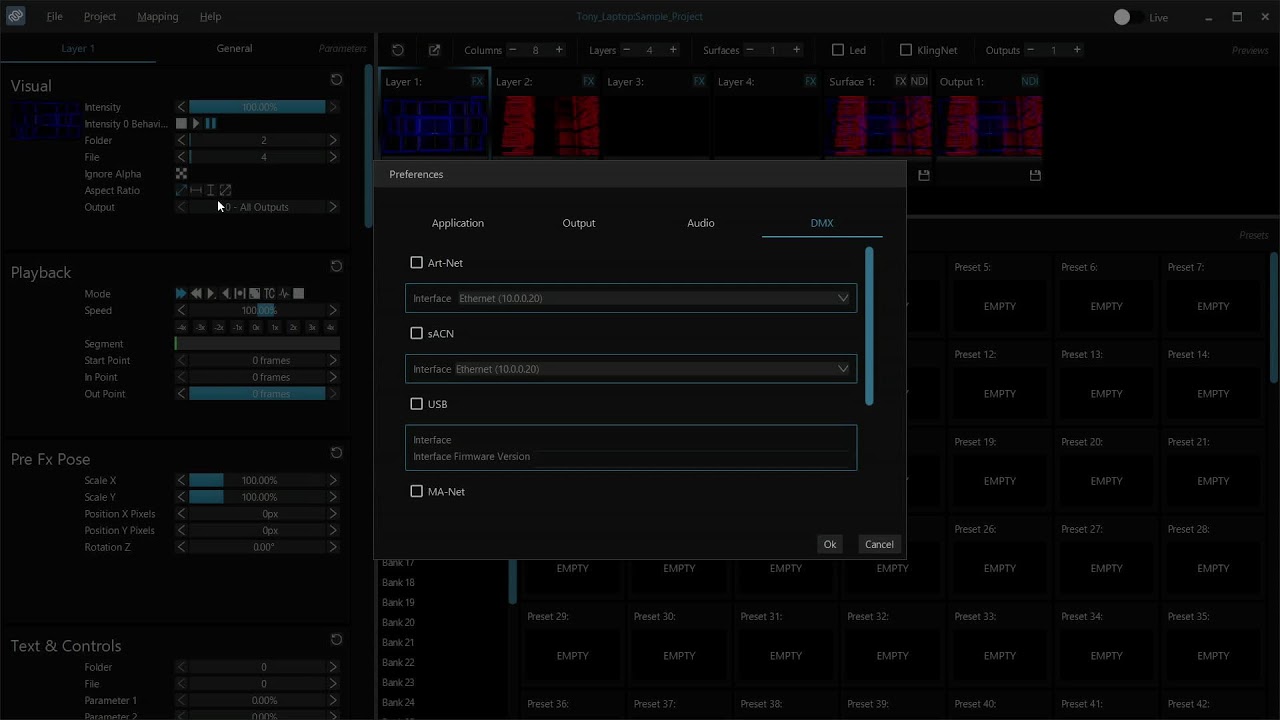The height and width of the screenshot is (720, 1280).
Task: Tick the Led checkbox in toolbar
Action: point(838,50)
